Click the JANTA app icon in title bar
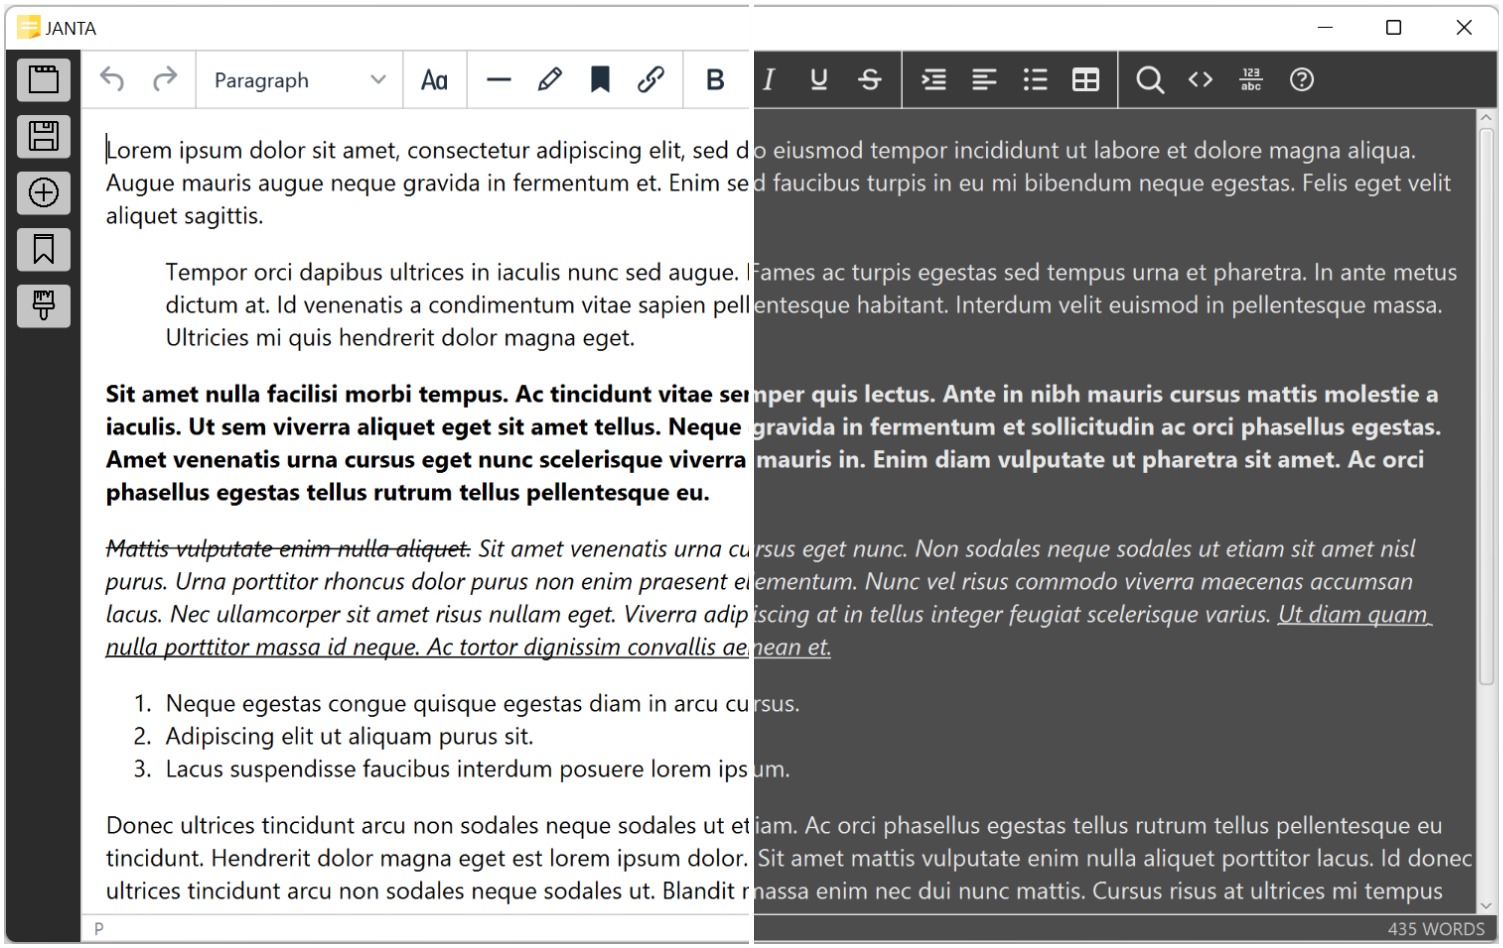This screenshot has width=1503, height=948. pos(29,28)
